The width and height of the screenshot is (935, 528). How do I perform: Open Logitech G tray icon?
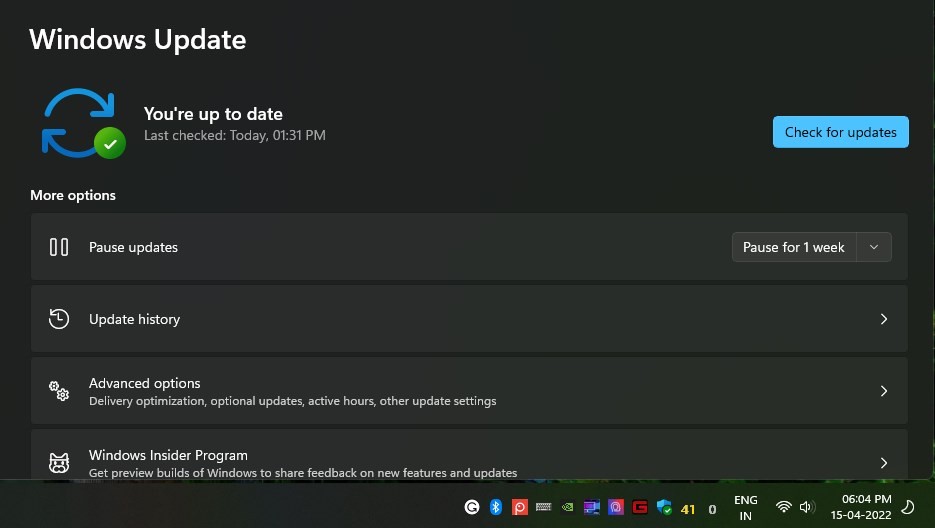[472, 507]
